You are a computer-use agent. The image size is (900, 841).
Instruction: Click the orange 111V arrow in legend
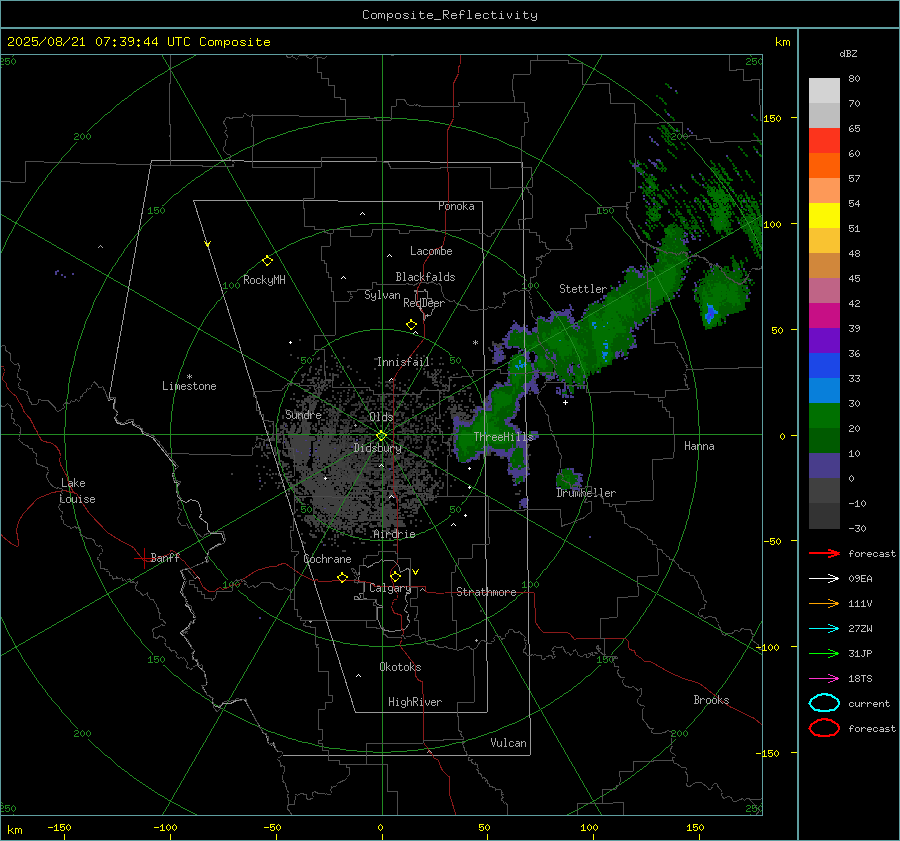[x=824, y=603]
